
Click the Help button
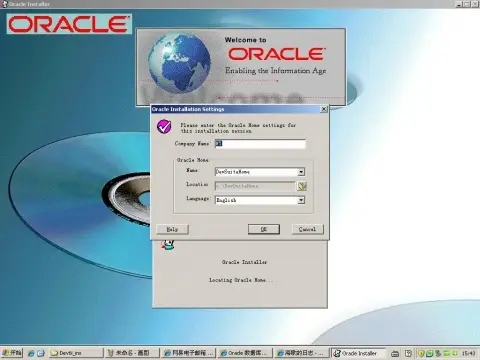coord(172,229)
